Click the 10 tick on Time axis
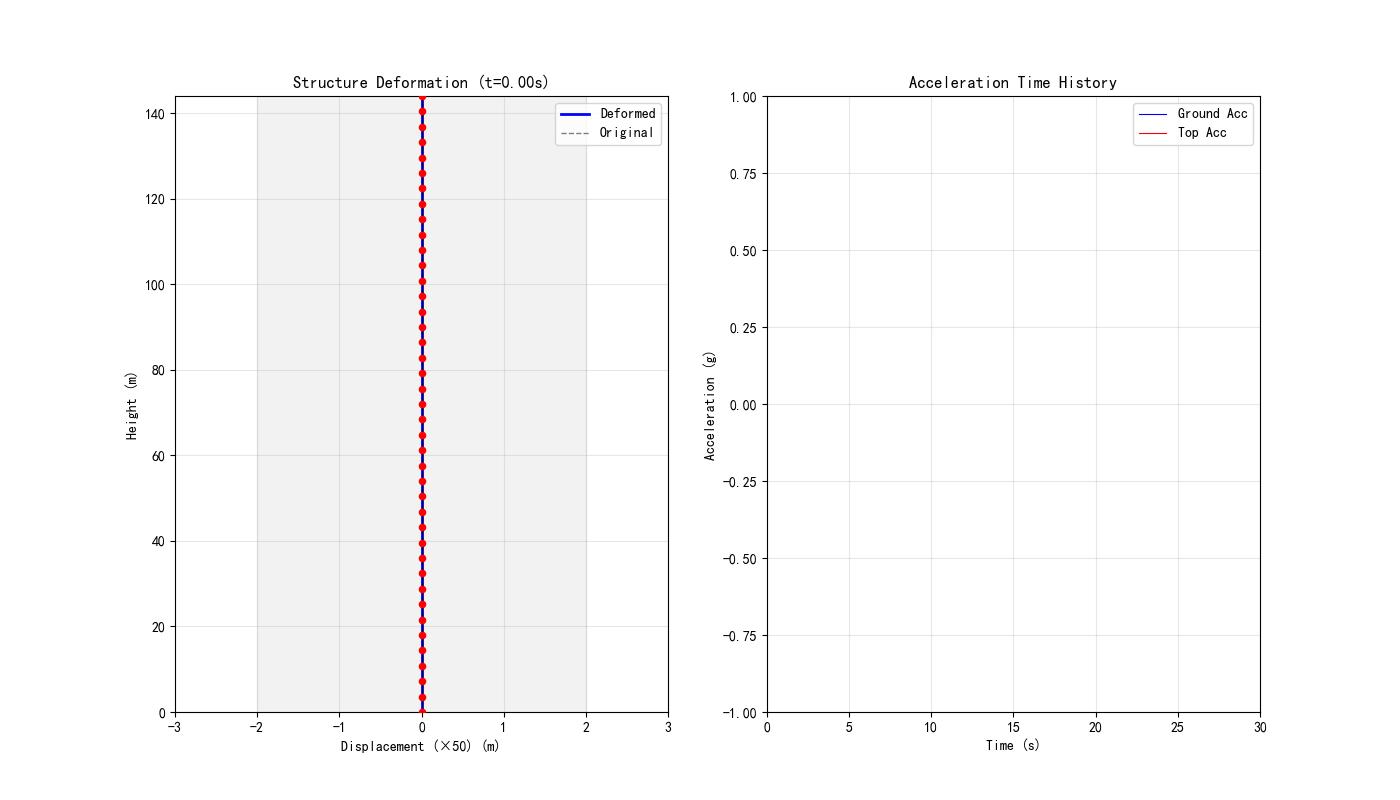The image size is (1400, 800). [x=931, y=727]
